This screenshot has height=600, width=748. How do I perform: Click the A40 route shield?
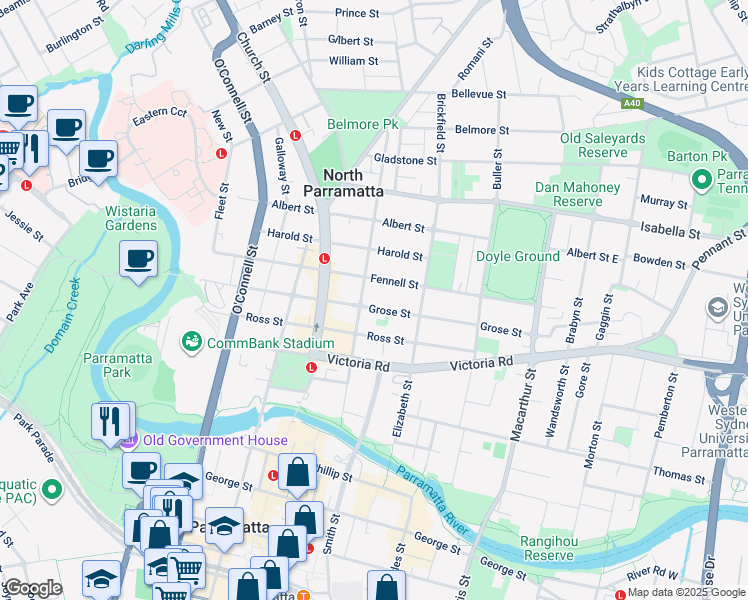coord(630,102)
